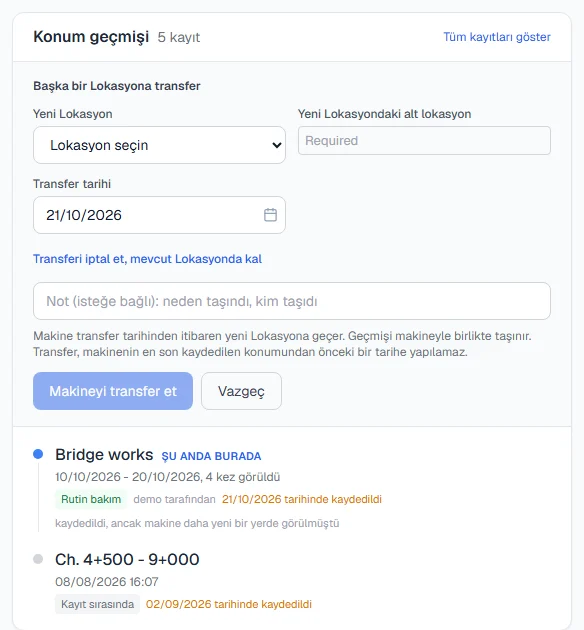The width and height of the screenshot is (584, 630).
Task: Focus the Not (isteğe bağlı) note field
Action: click(292, 301)
